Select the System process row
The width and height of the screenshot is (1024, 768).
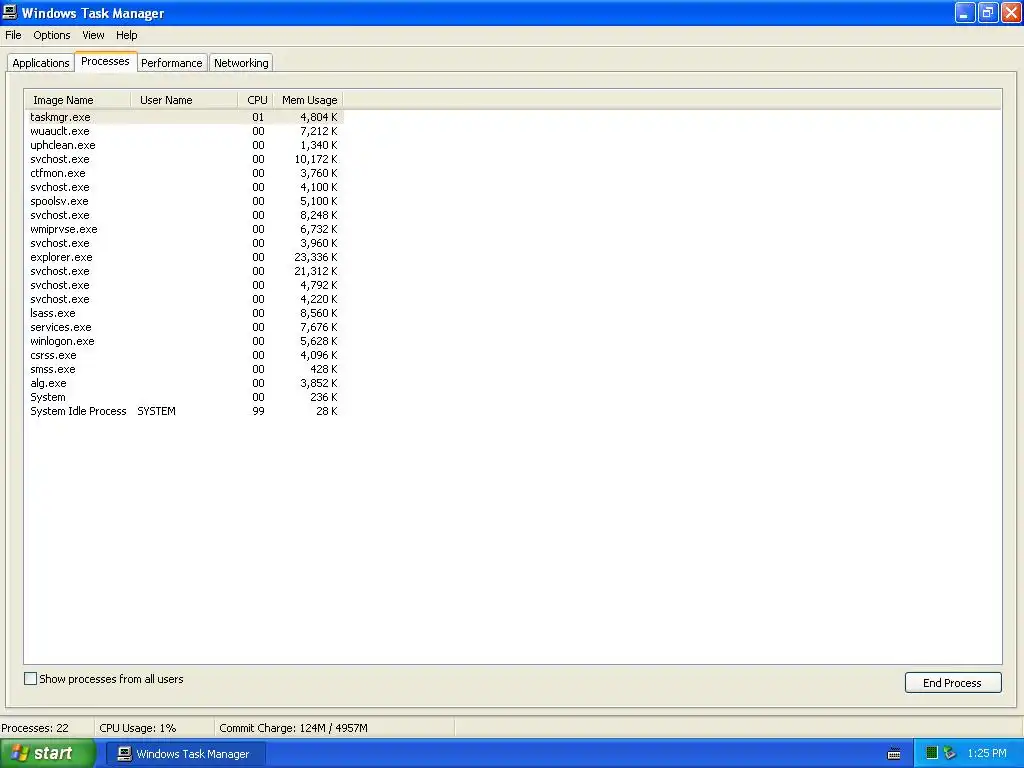pyautogui.click(x=184, y=397)
